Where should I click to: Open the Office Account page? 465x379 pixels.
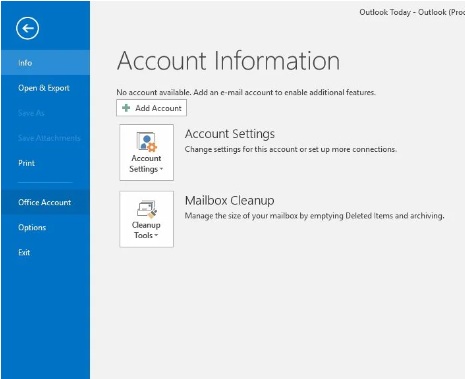tap(46, 202)
